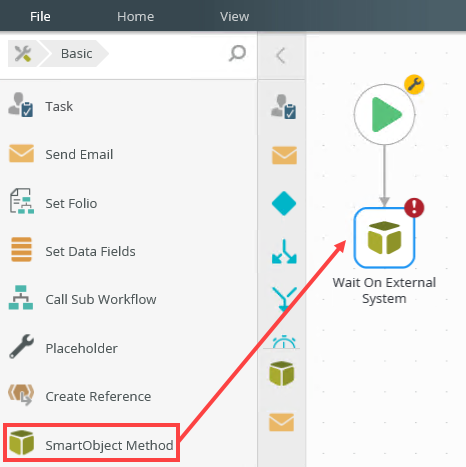Select the Create Reference icon

point(21,395)
